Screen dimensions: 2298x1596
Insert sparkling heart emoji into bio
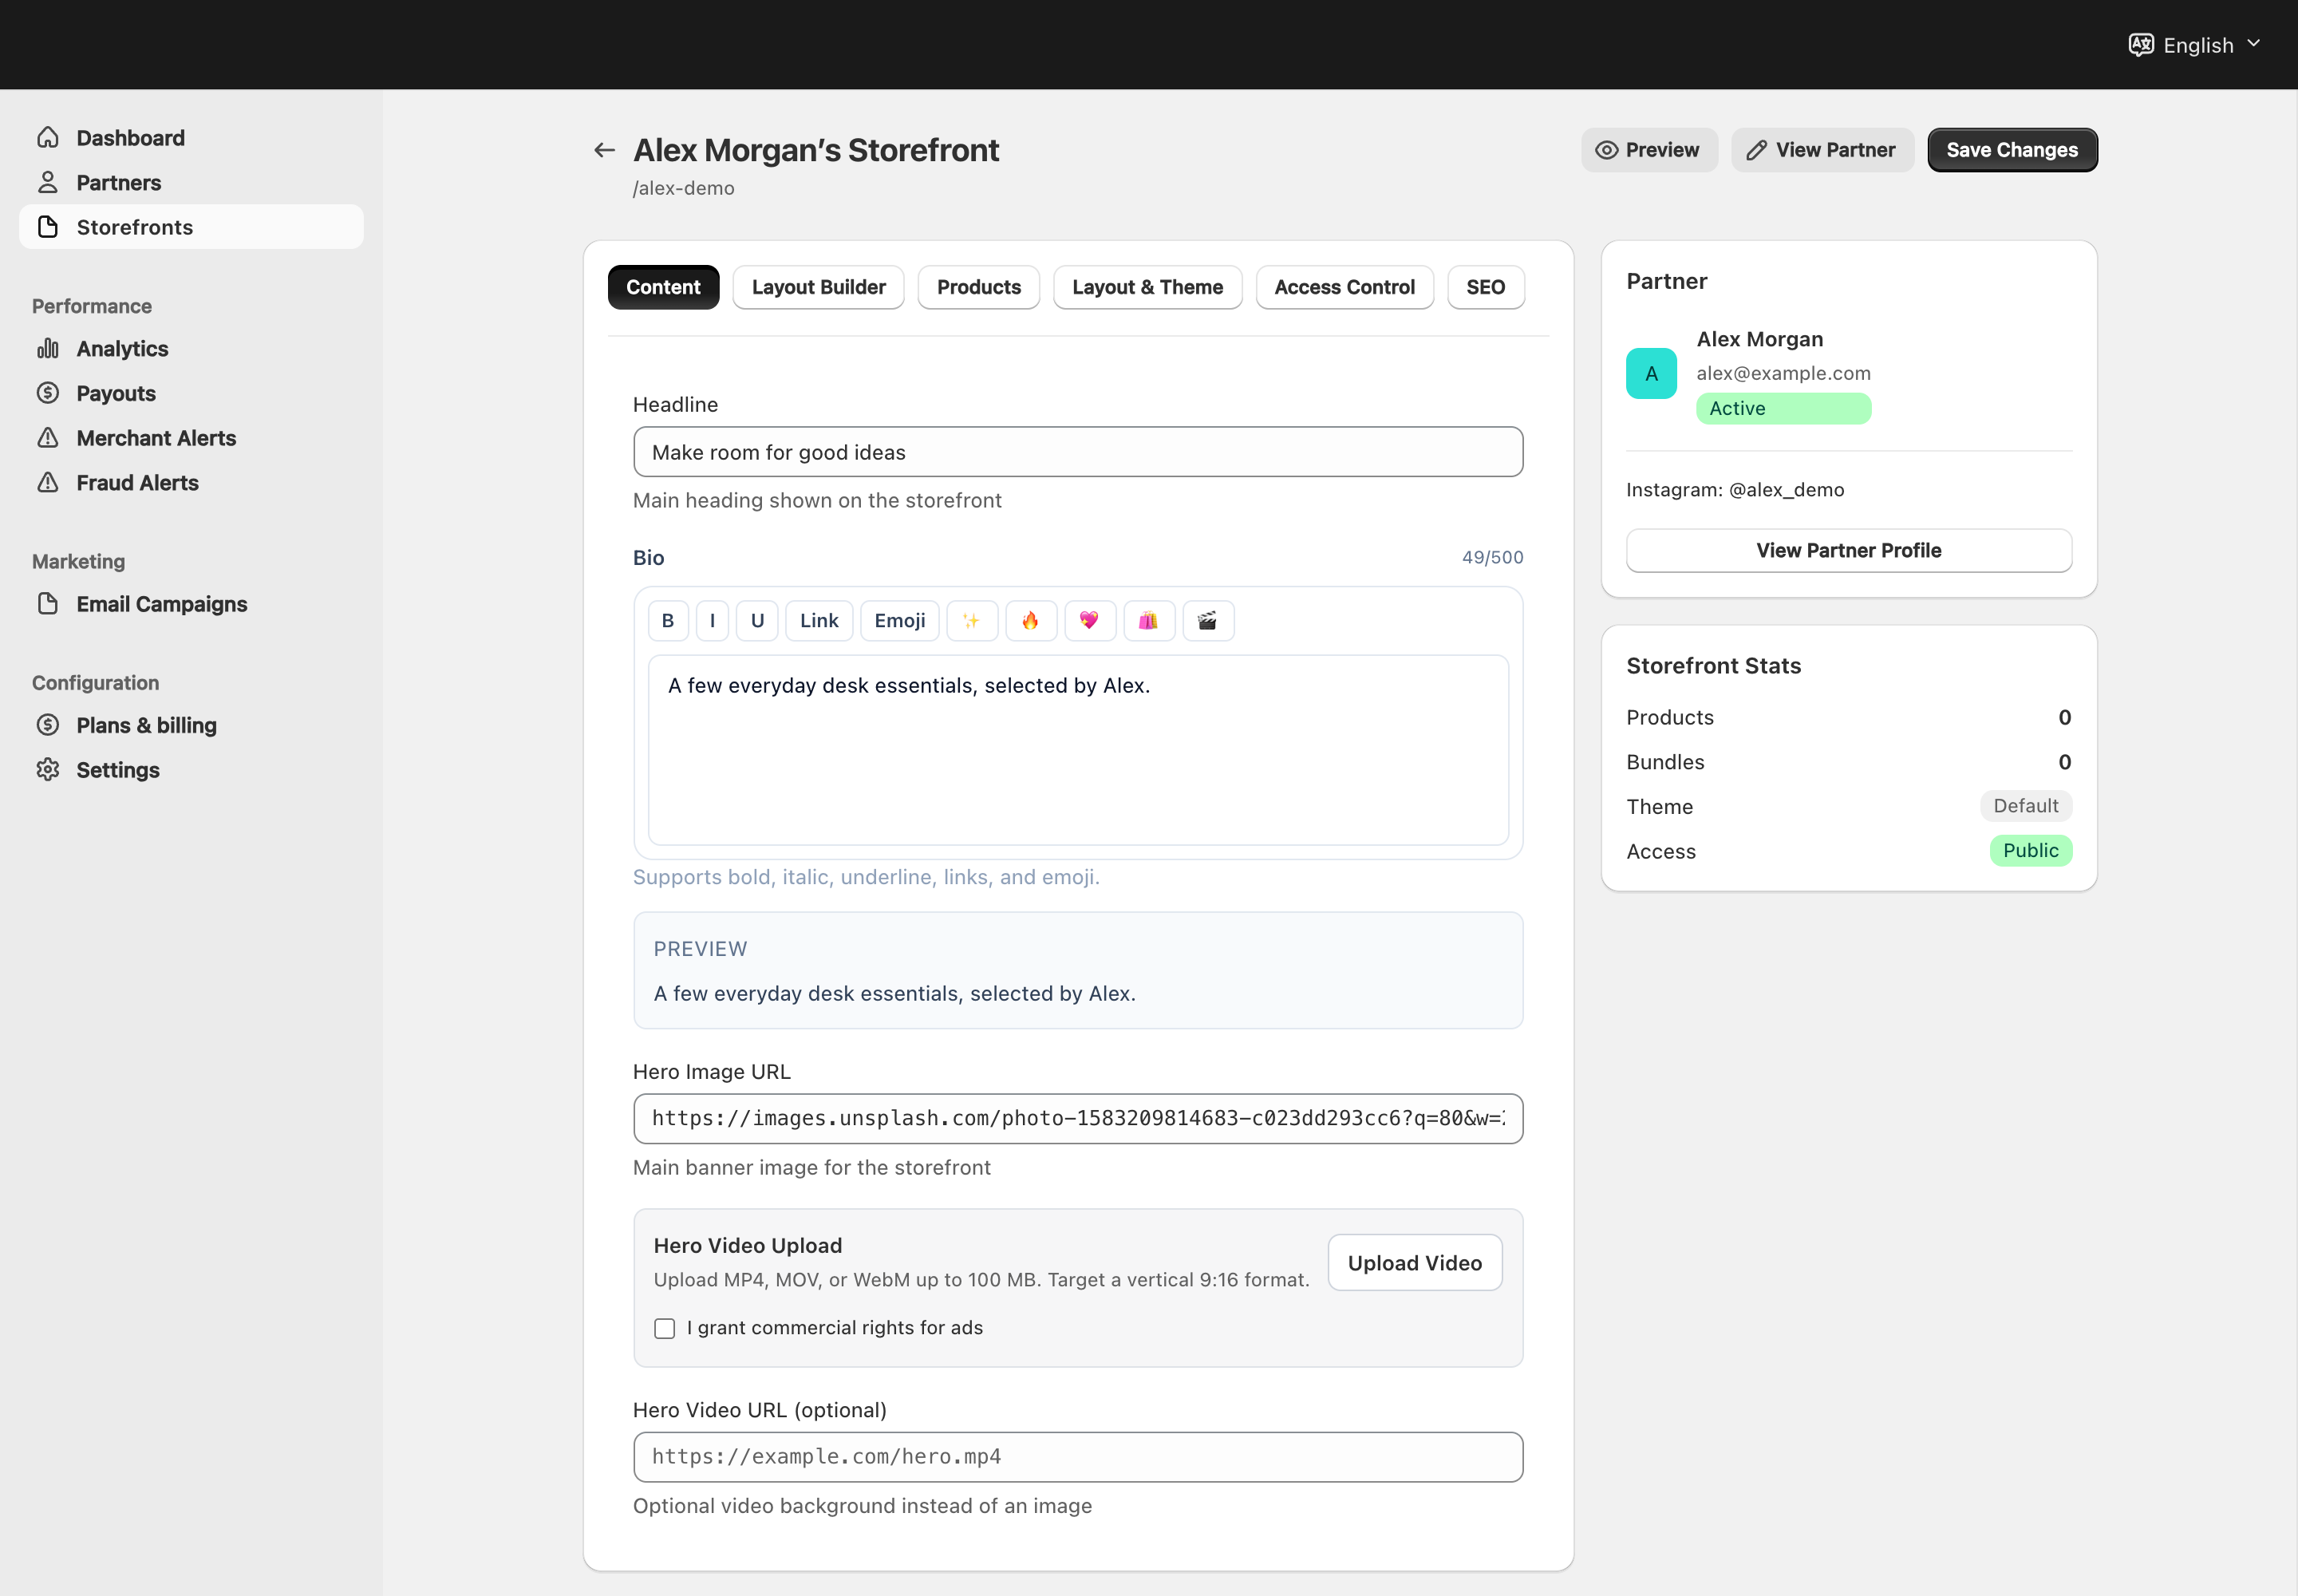pos(1089,621)
